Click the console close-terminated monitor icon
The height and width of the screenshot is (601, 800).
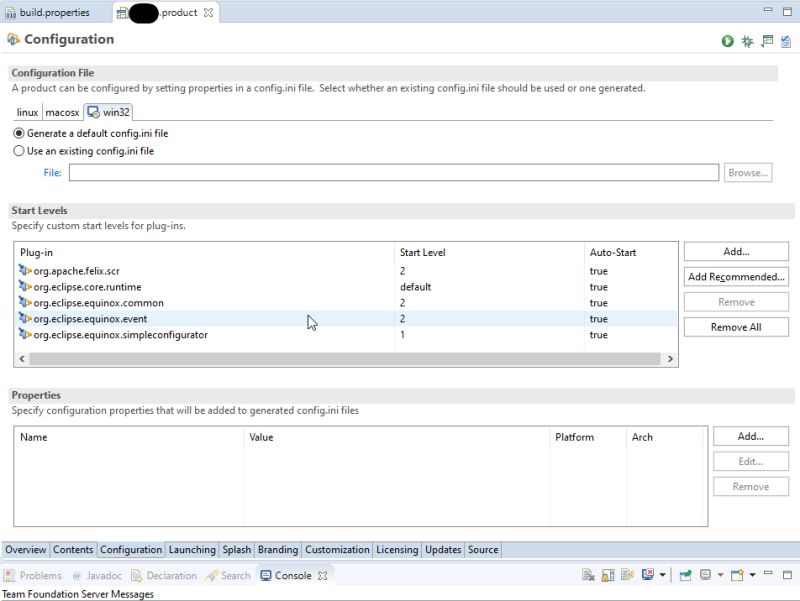(x=647, y=575)
